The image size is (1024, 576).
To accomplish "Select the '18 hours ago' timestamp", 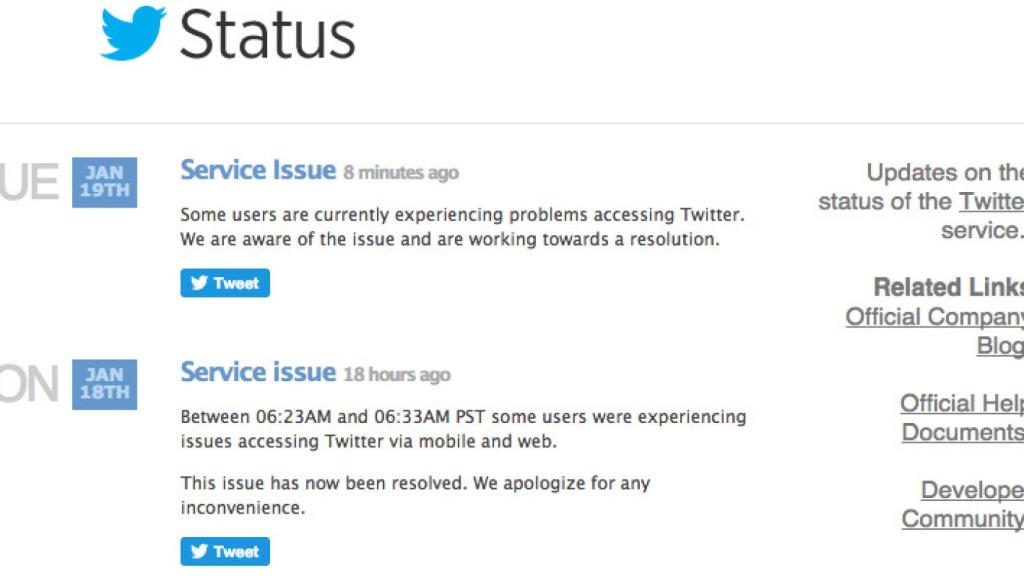I will [396, 374].
